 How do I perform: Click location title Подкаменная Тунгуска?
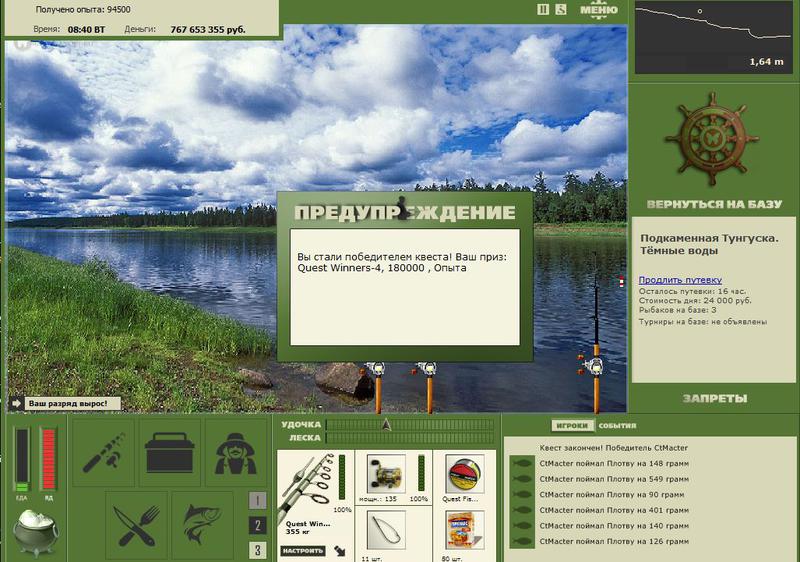[x=709, y=238]
